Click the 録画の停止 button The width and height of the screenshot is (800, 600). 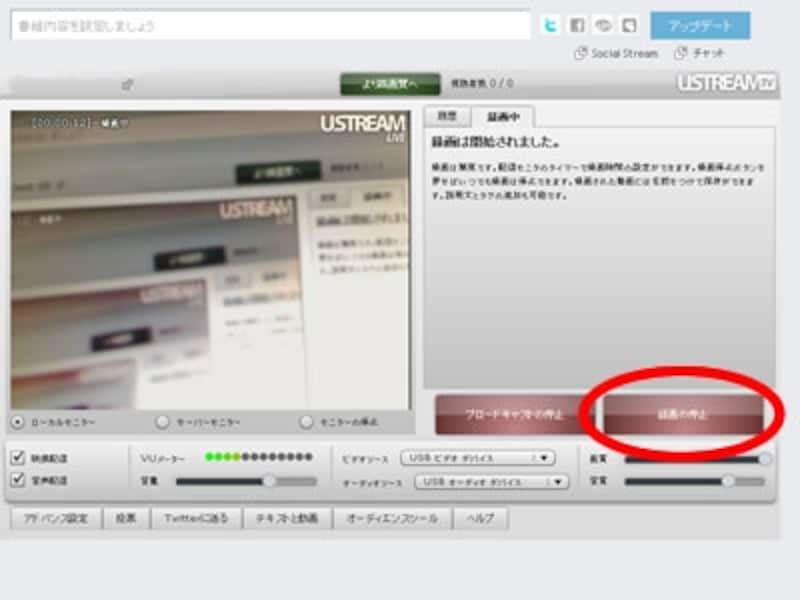(683, 414)
